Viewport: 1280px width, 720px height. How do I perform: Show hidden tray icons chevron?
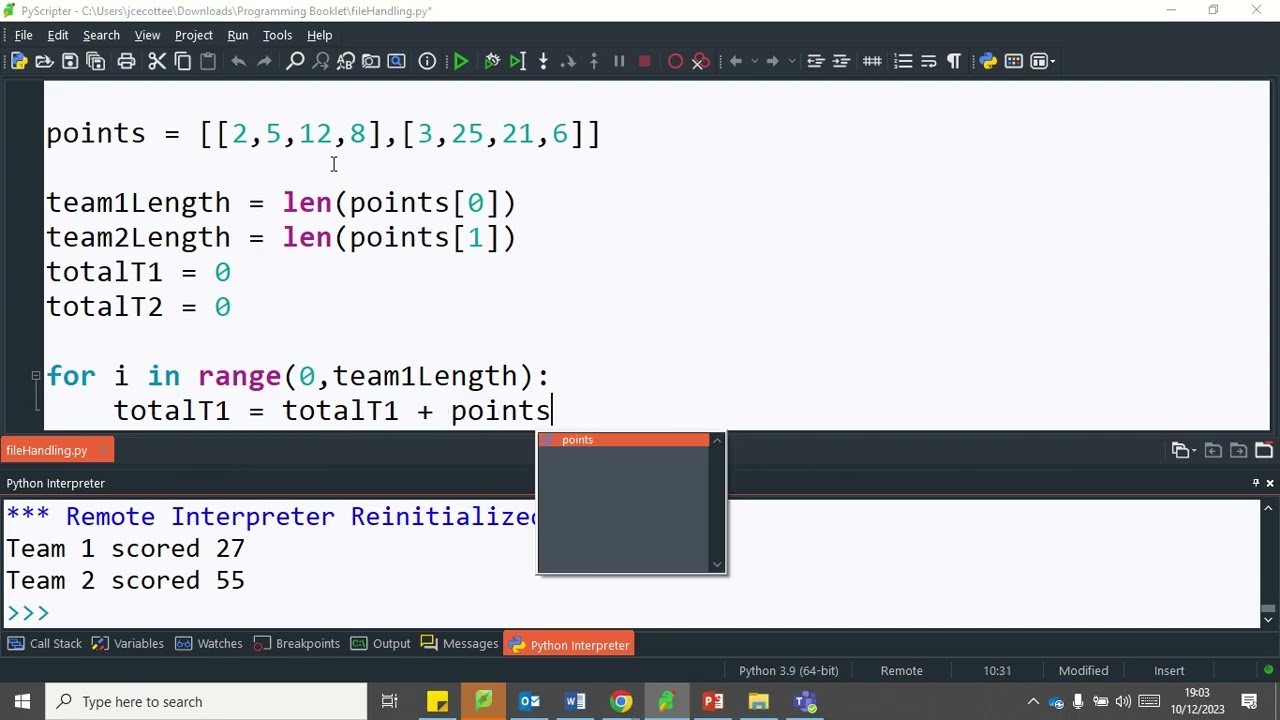tap(1033, 702)
